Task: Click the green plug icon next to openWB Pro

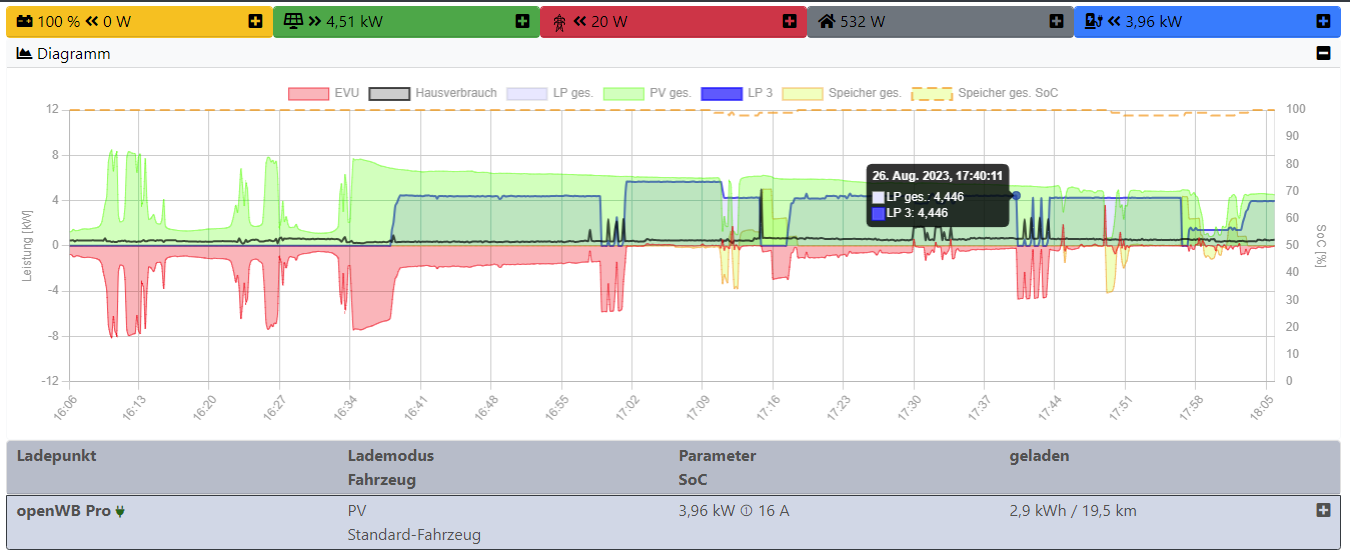Action: coord(121,512)
